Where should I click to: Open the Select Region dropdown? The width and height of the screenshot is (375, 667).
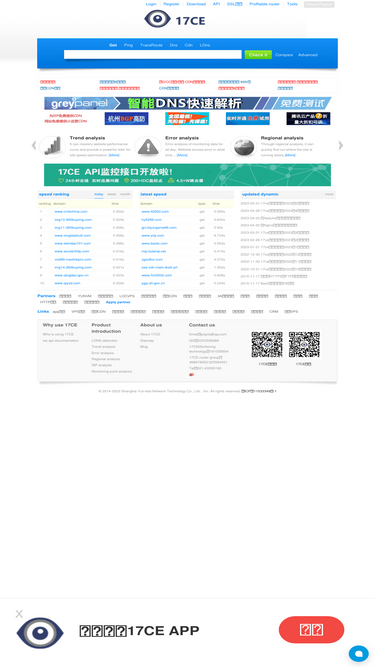click(319, 4)
